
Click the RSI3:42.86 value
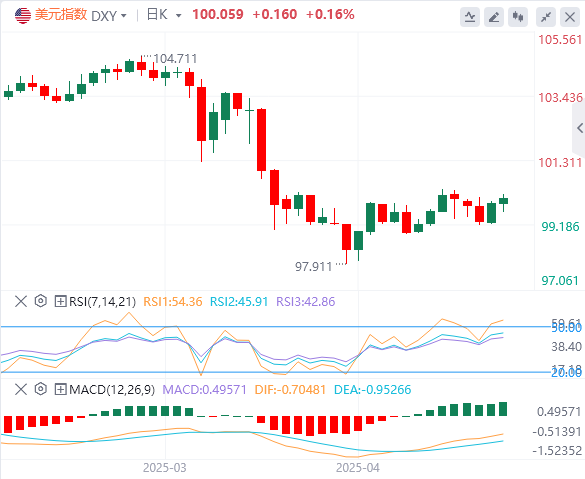[306, 301]
